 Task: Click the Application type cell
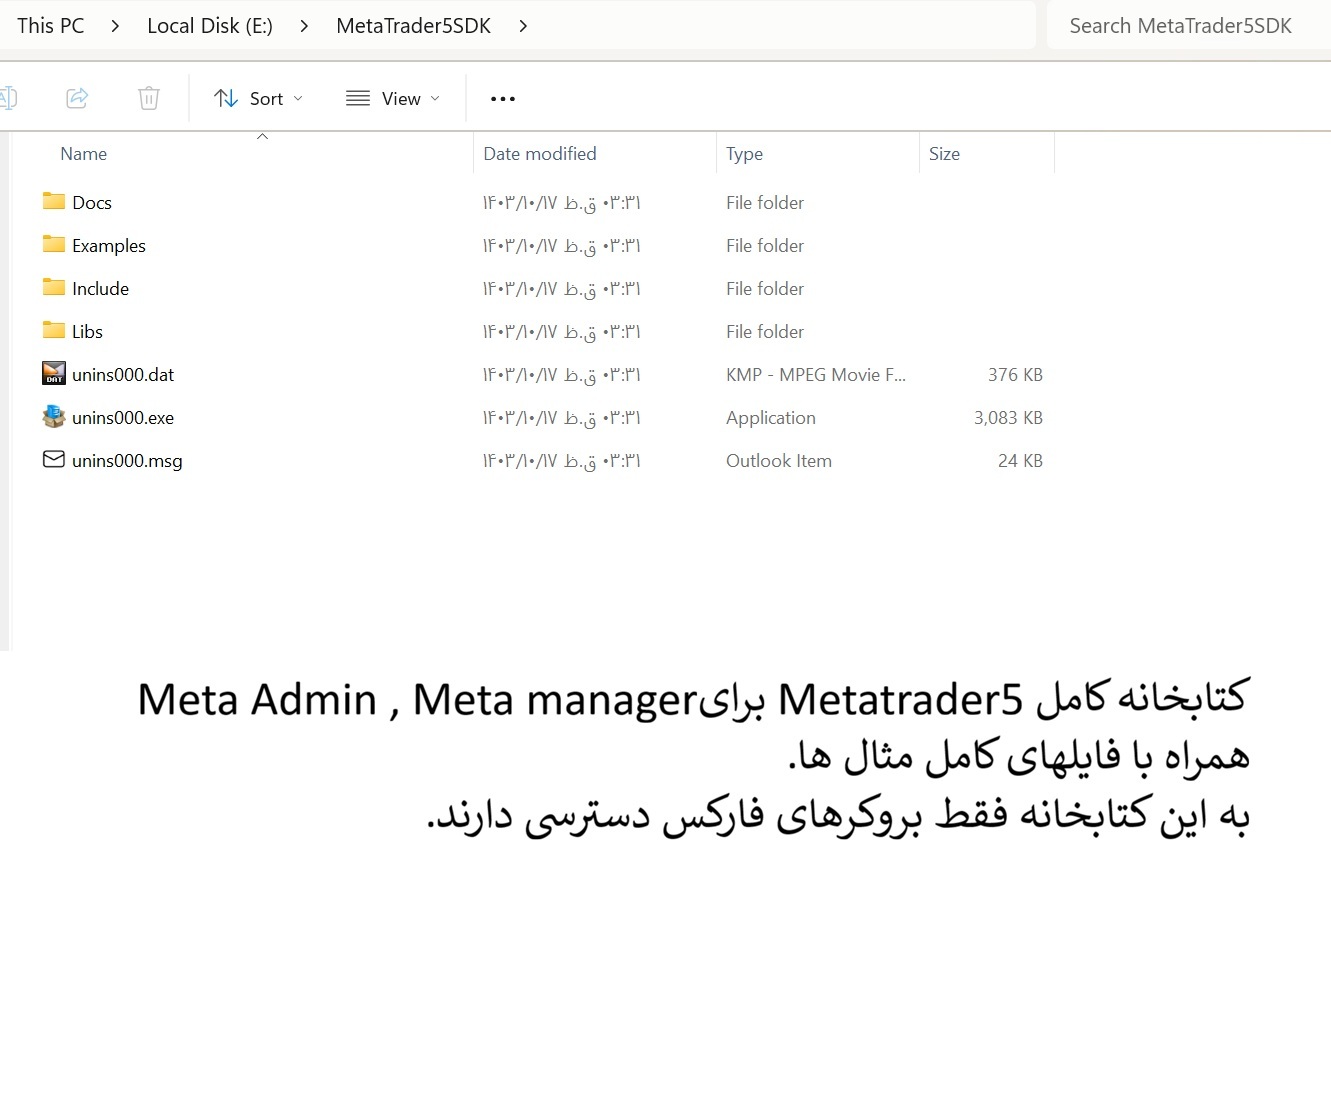click(771, 418)
